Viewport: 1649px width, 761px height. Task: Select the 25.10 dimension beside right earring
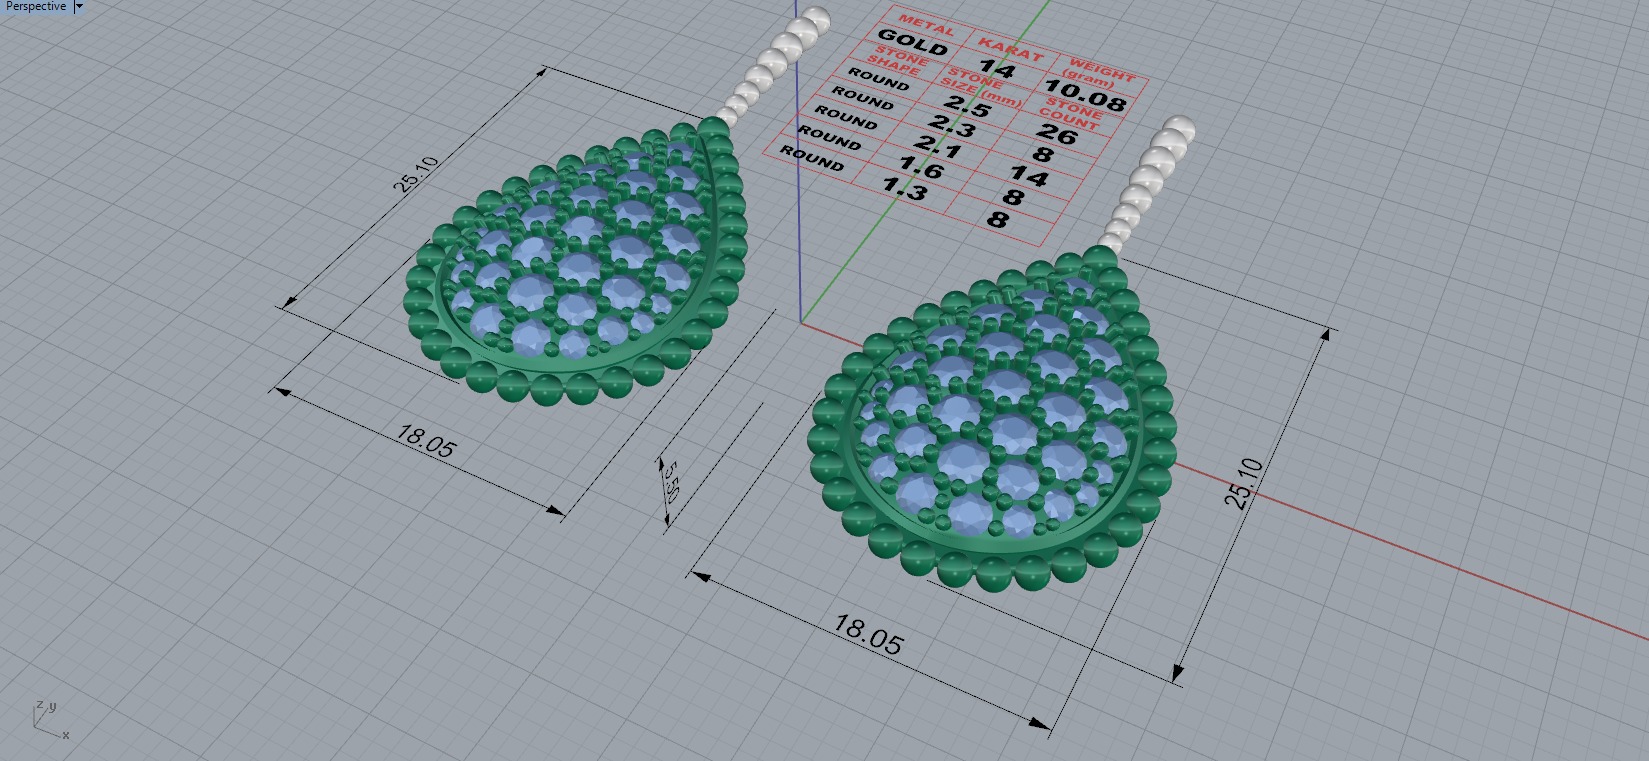pyautogui.click(x=1245, y=483)
